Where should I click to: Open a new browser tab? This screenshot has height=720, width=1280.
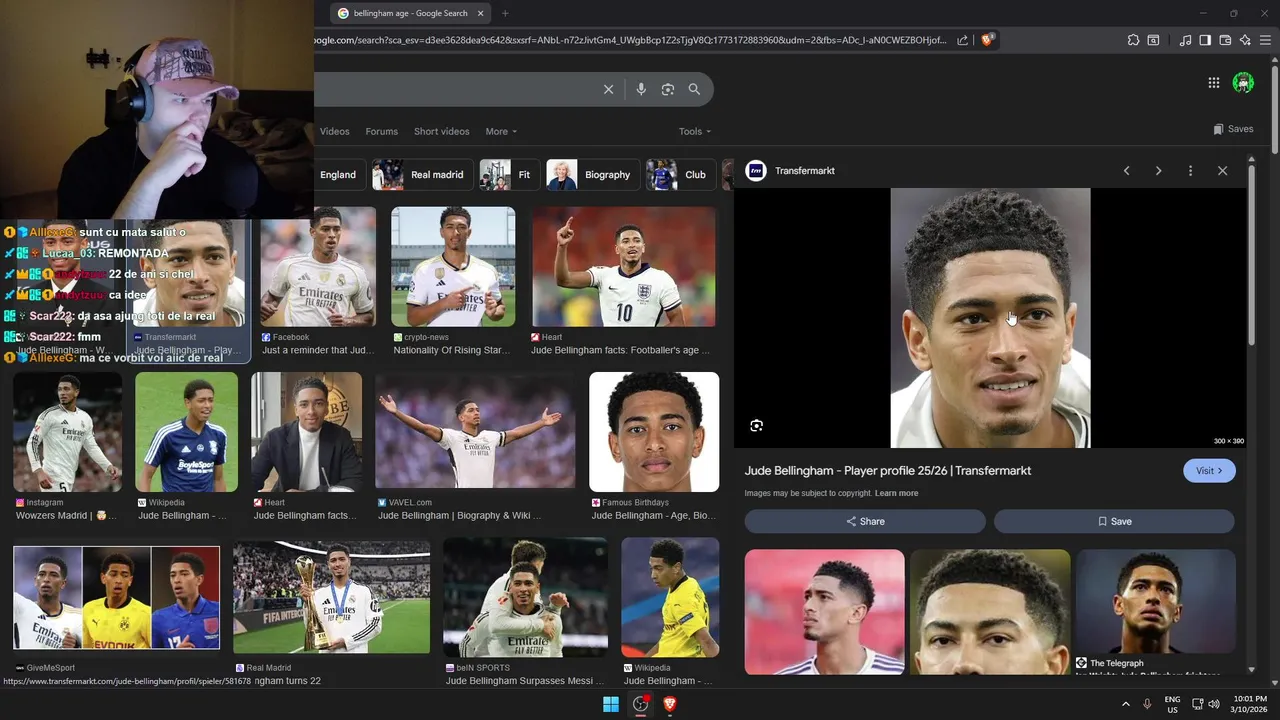pyautogui.click(x=505, y=13)
